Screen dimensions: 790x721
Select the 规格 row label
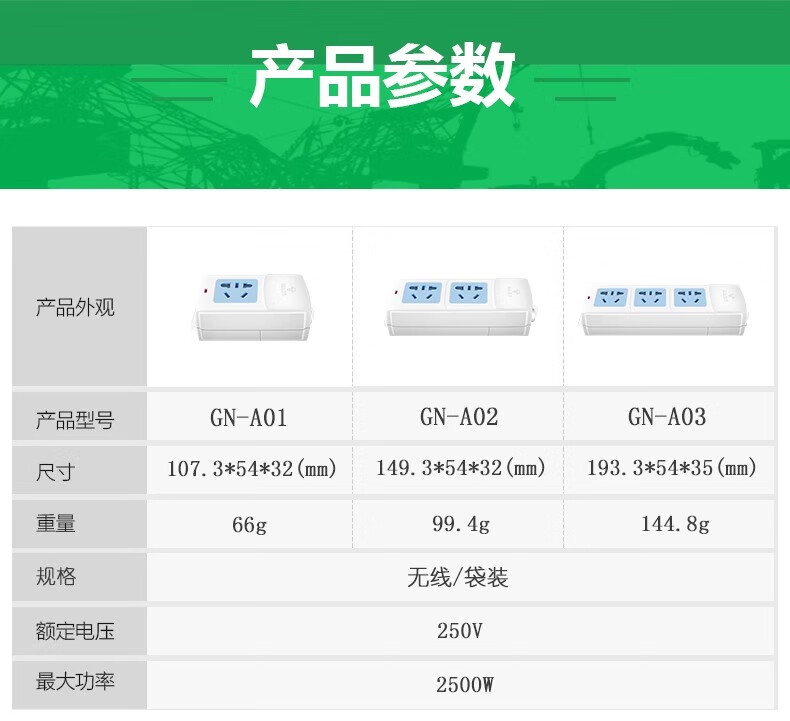[x=56, y=577]
